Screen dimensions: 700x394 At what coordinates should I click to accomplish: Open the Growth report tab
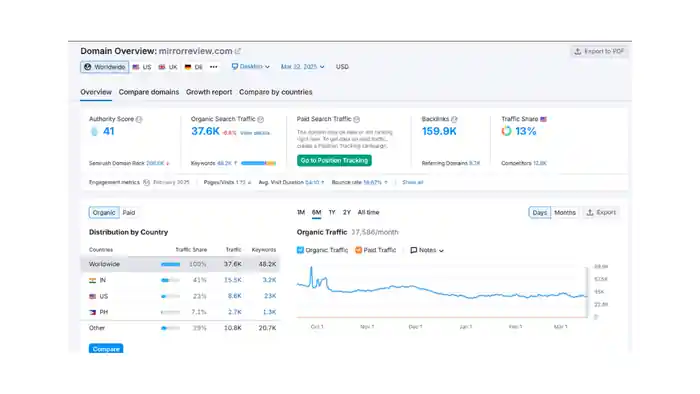click(x=209, y=92)
